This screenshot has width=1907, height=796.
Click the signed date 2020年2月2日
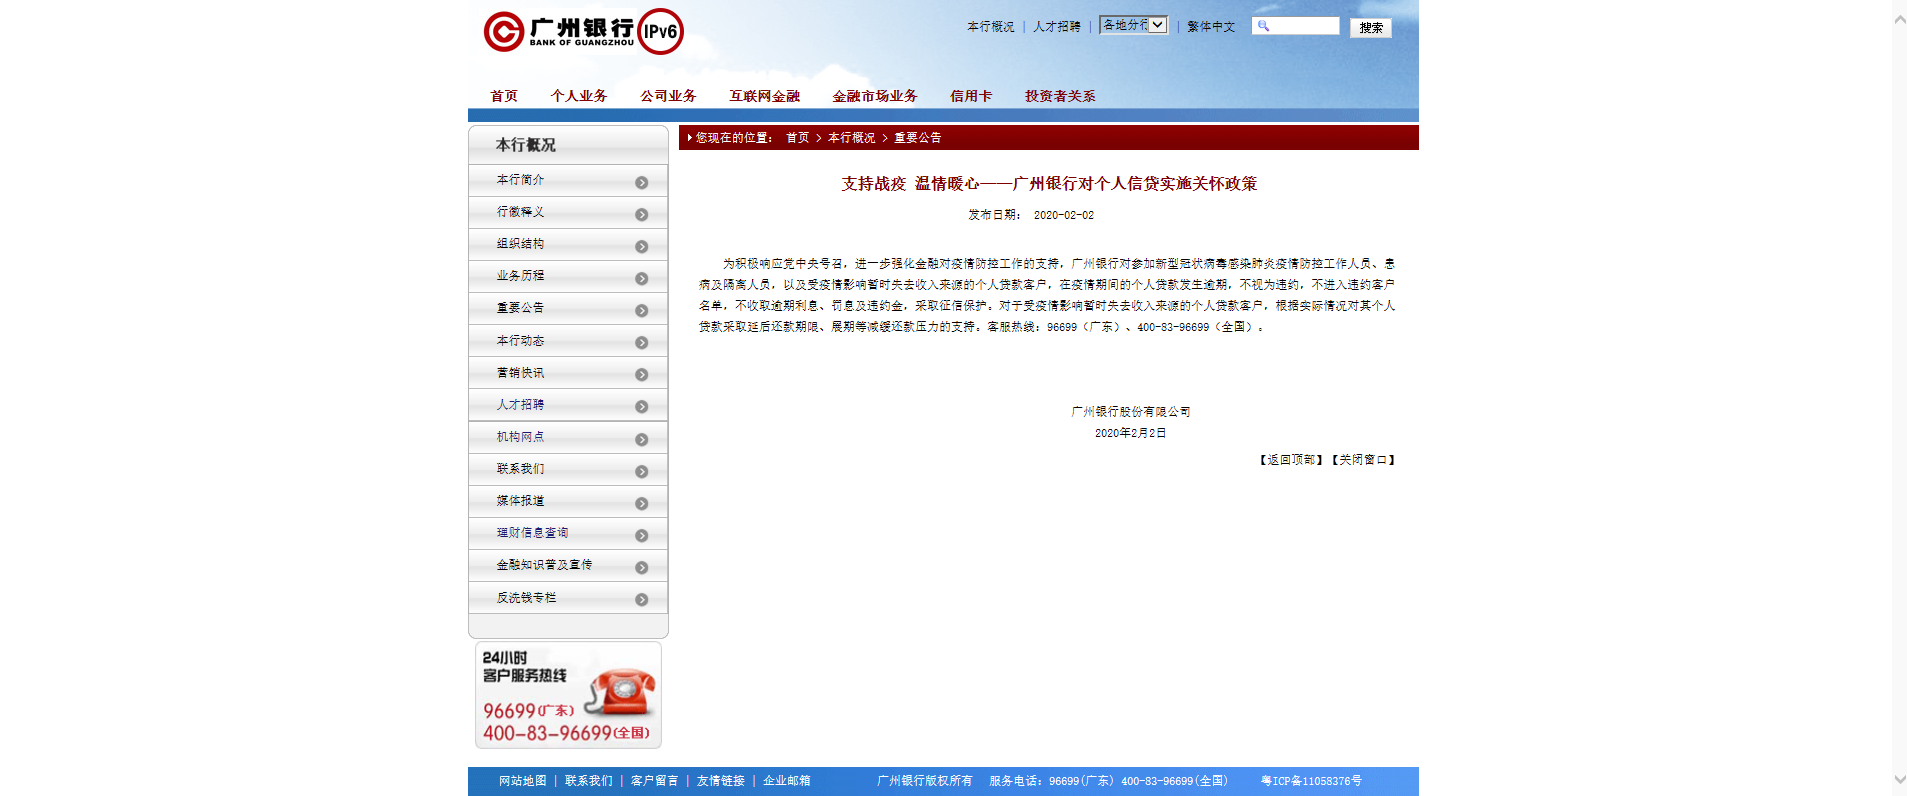coord(1131,433)
